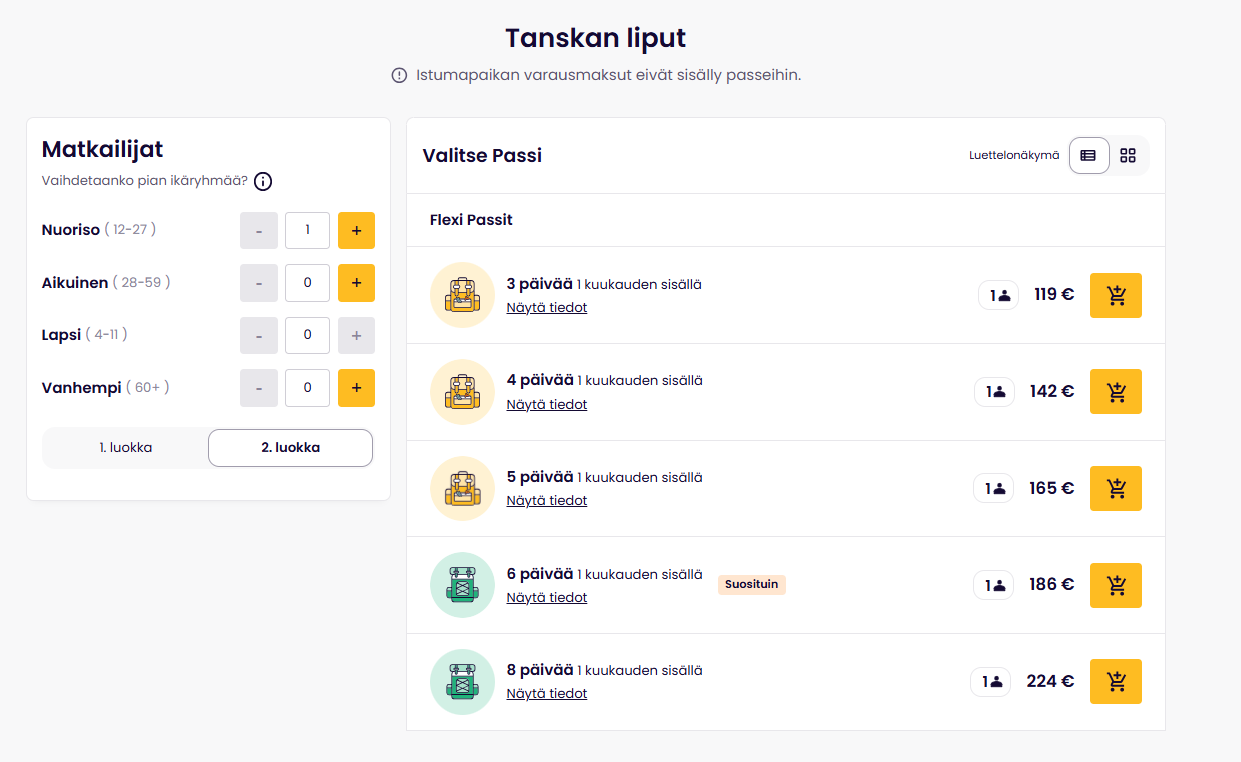The image size is (1241, 762).
Task: Show details for 3 päivää pass
Action: point(546,308)
